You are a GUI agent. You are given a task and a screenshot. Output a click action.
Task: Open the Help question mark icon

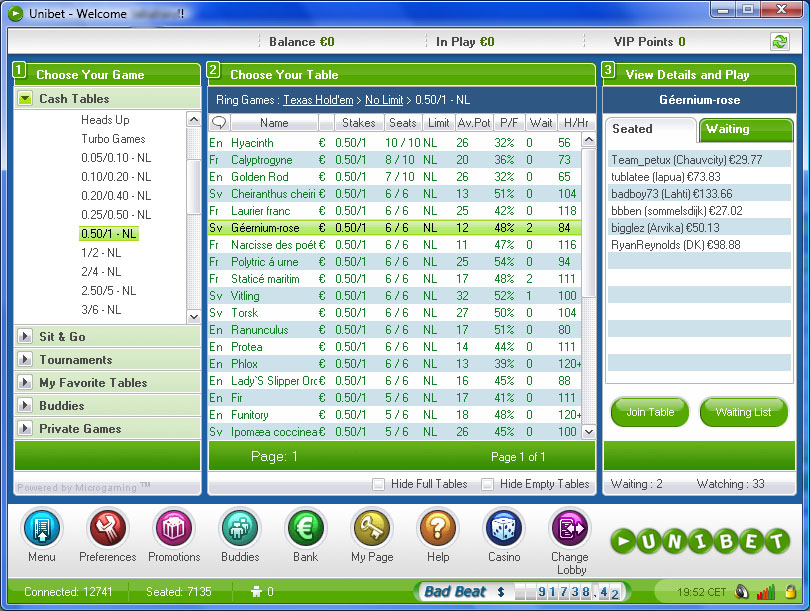coord(438,528)
